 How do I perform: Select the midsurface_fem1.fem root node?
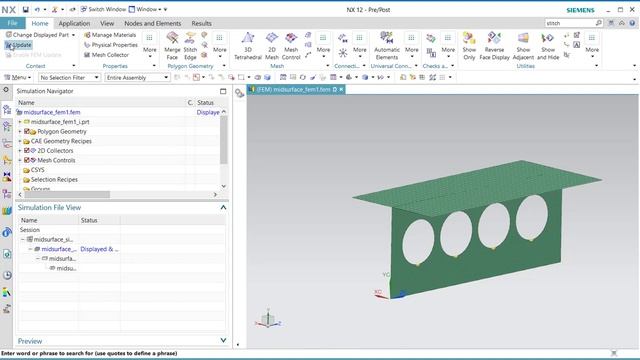click(52, 112)
